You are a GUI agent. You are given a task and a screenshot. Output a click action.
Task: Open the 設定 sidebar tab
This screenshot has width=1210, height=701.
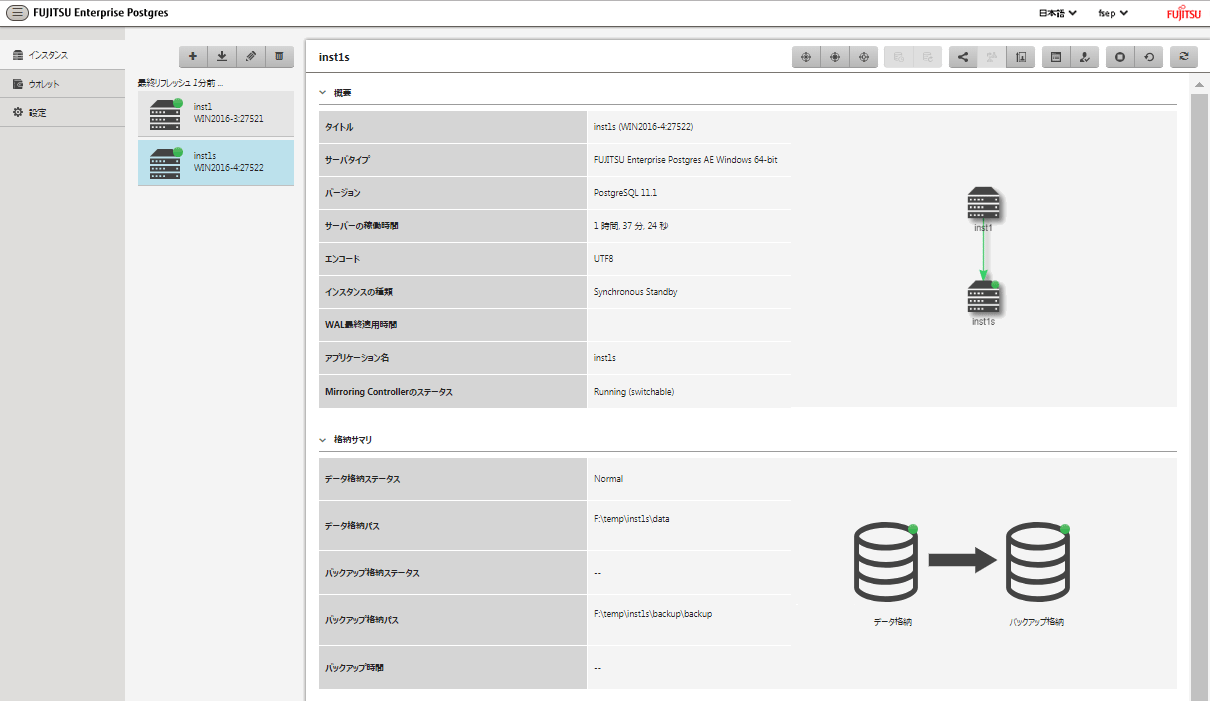tap(62, 112)
